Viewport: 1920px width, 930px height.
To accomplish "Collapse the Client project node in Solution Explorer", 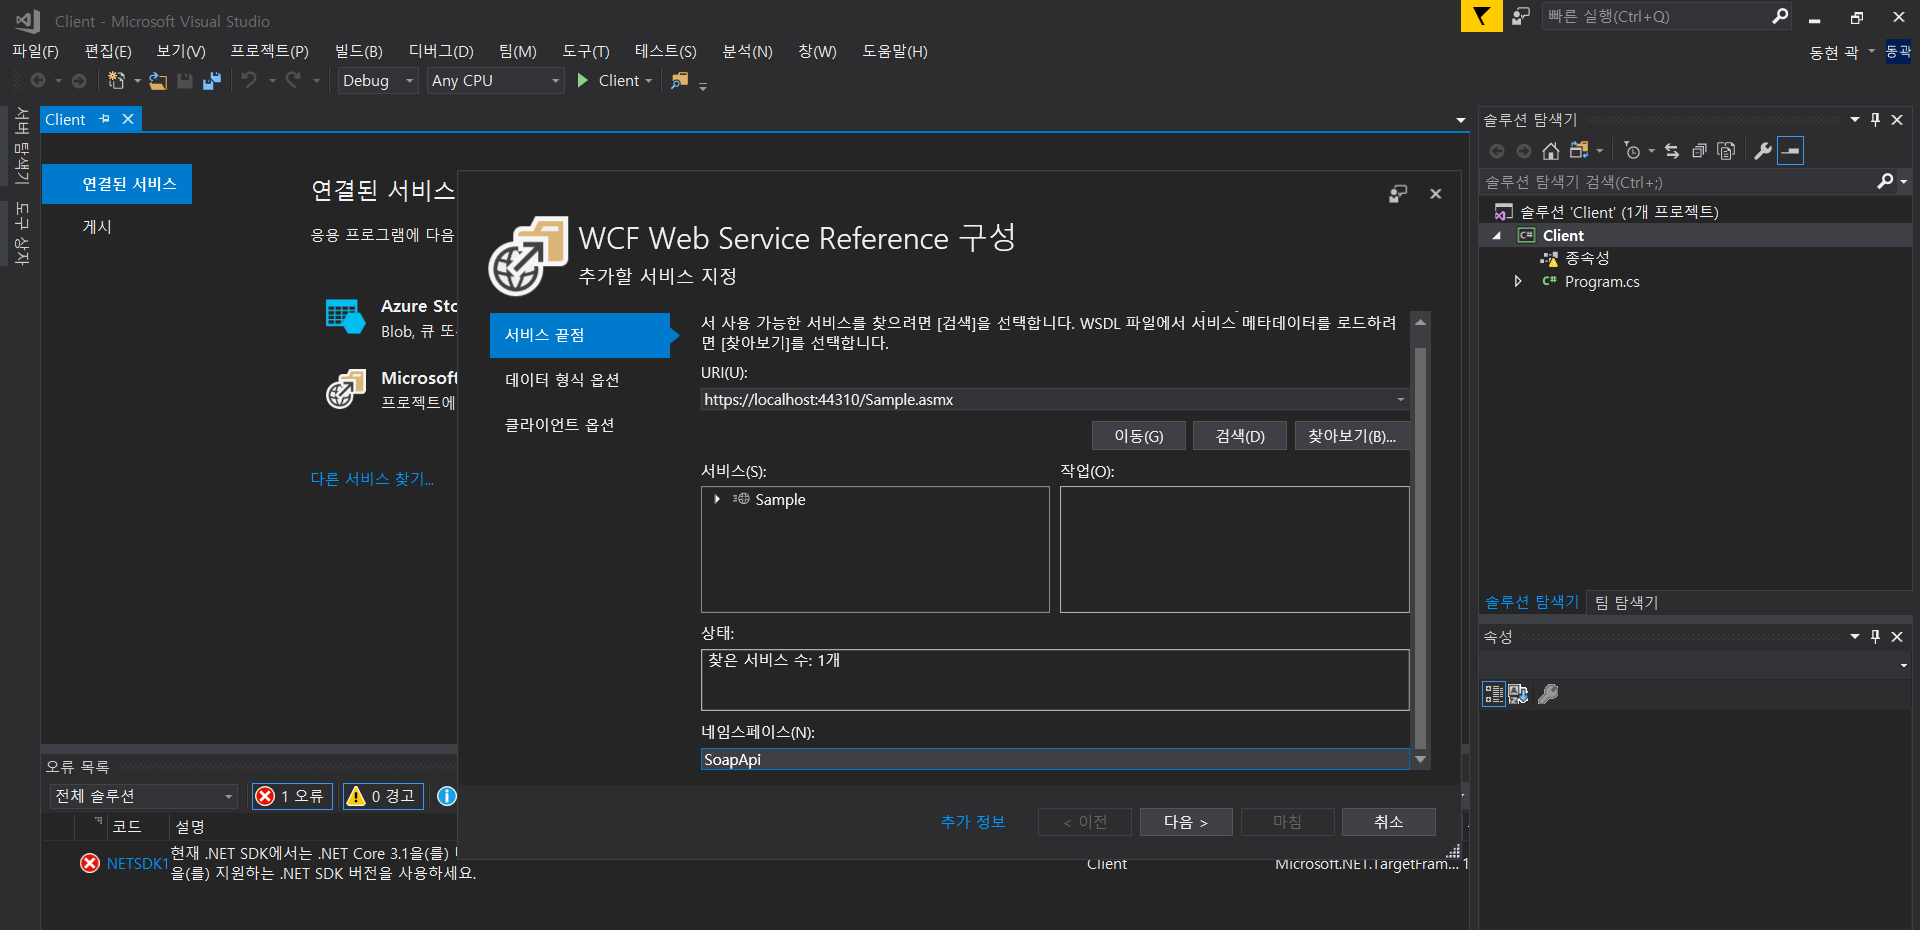I will (x=1497, y=236).
